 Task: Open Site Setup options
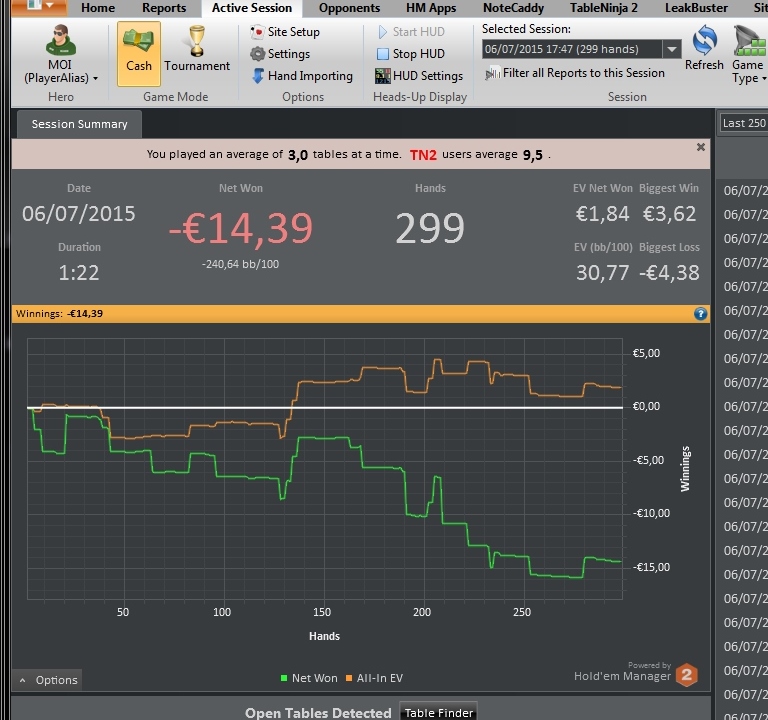[x=285, y=32]
